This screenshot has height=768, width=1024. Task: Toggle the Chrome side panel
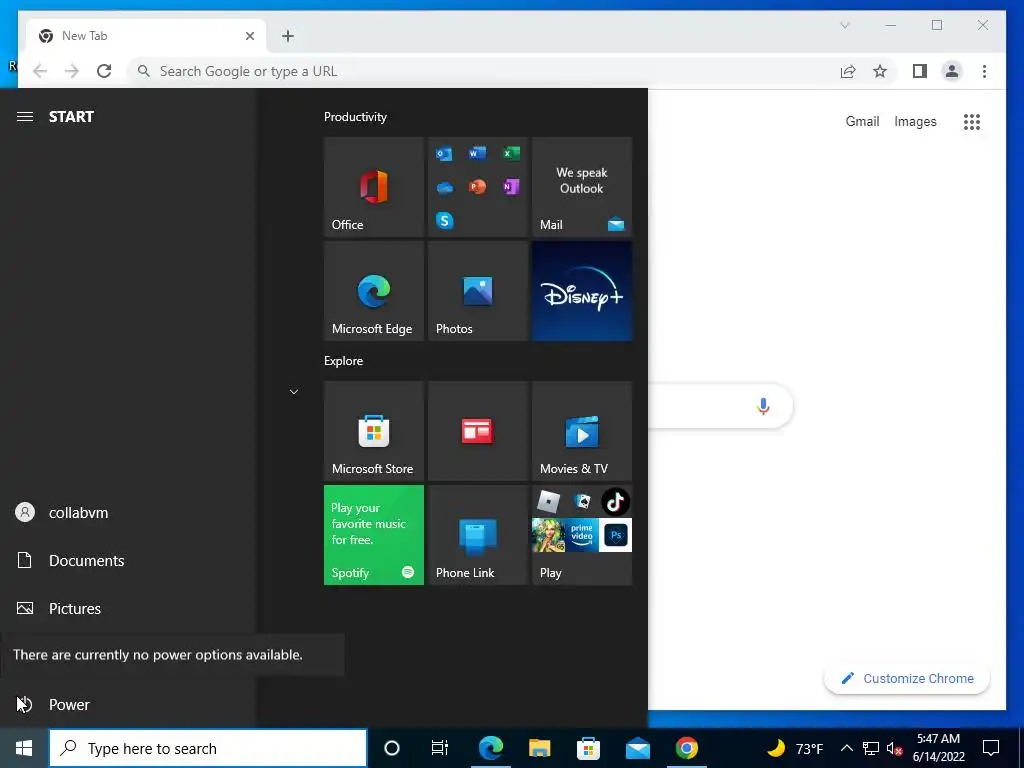point(920,71)
